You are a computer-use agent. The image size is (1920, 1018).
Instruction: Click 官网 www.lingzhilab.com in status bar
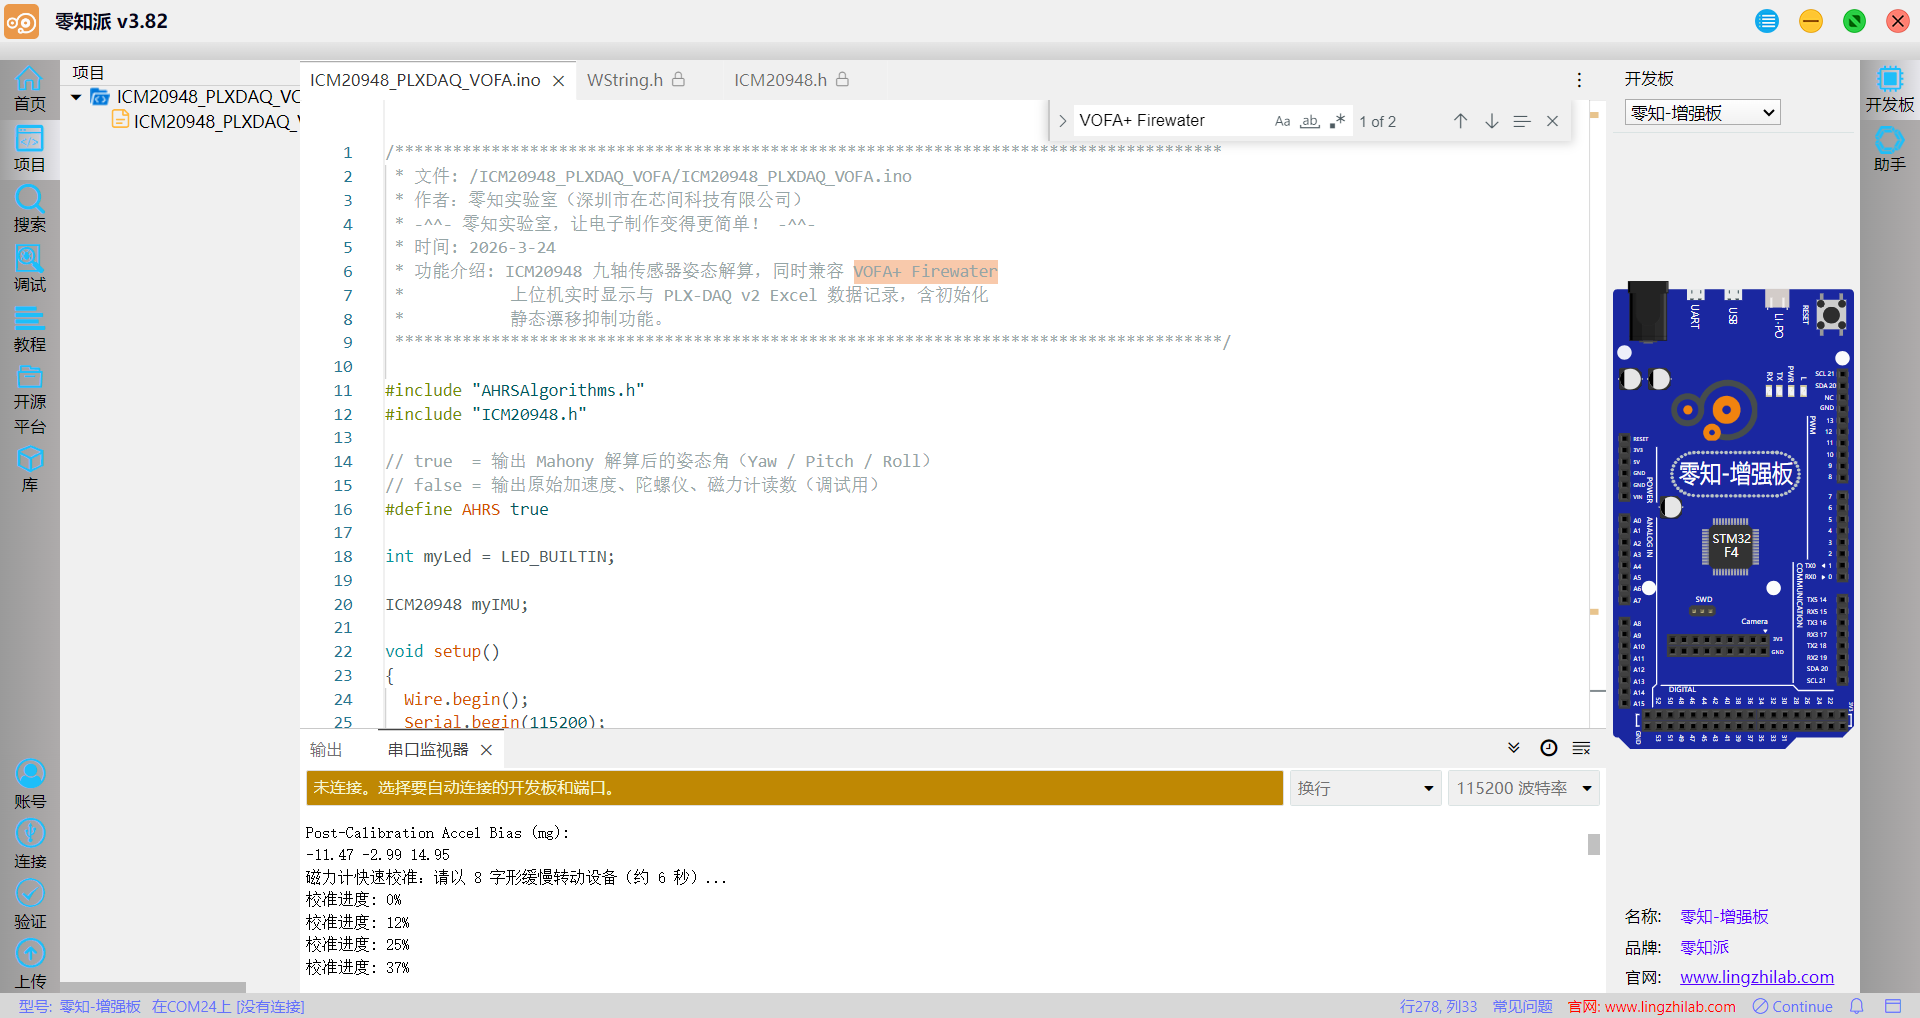[1652, 1006]
